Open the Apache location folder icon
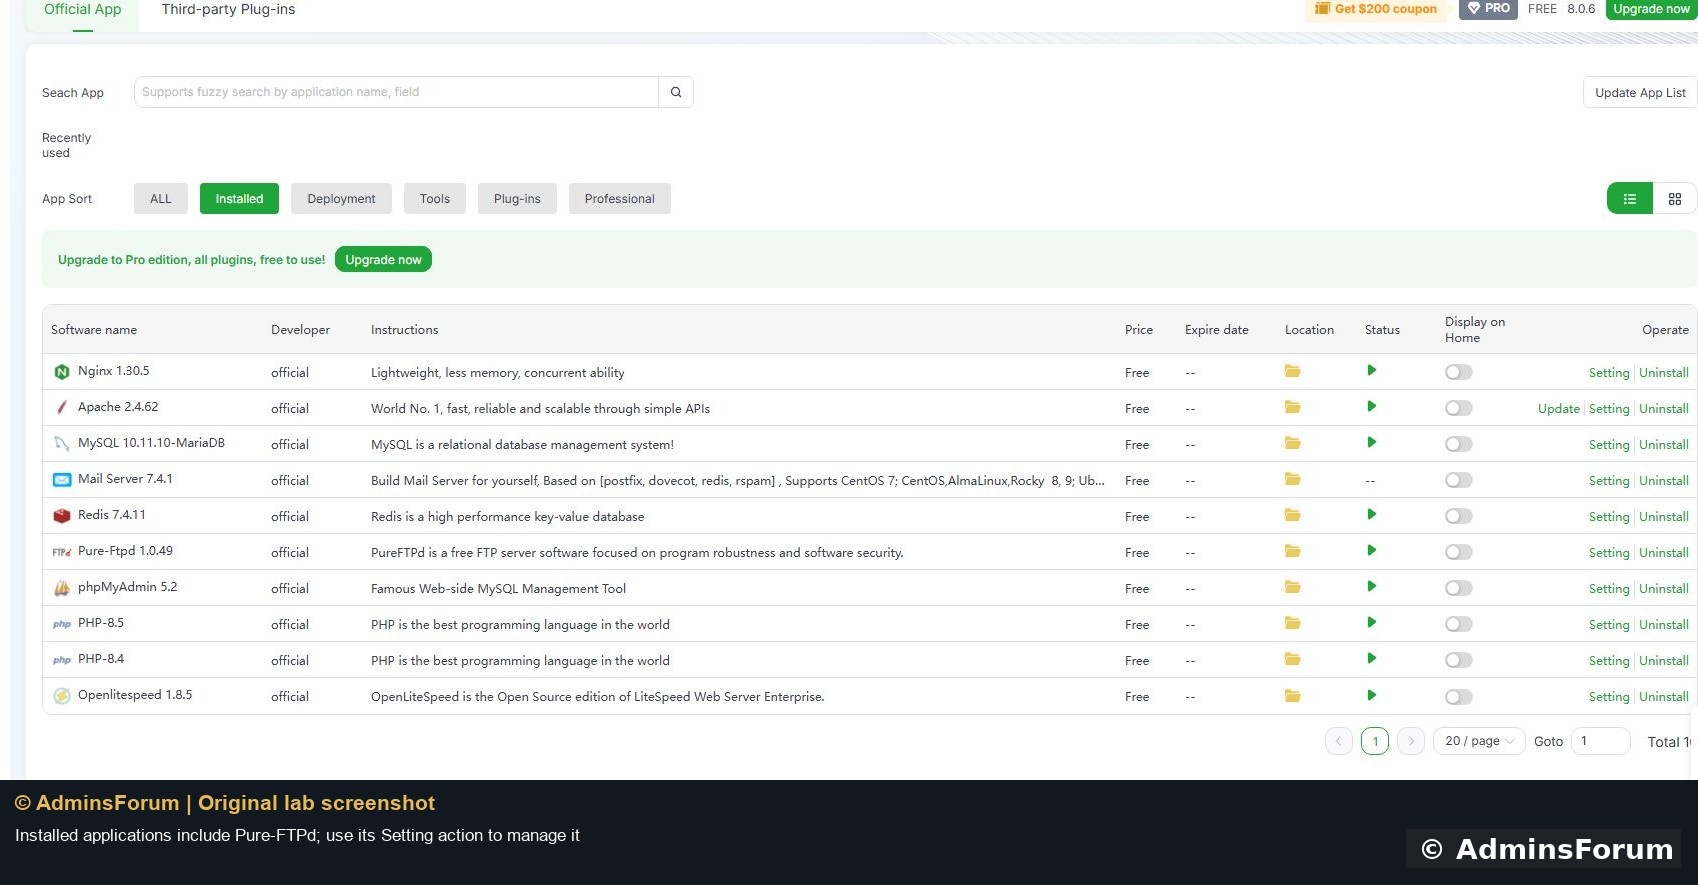This screenshot has height=885, width=1698. (x=1292, y=407)
